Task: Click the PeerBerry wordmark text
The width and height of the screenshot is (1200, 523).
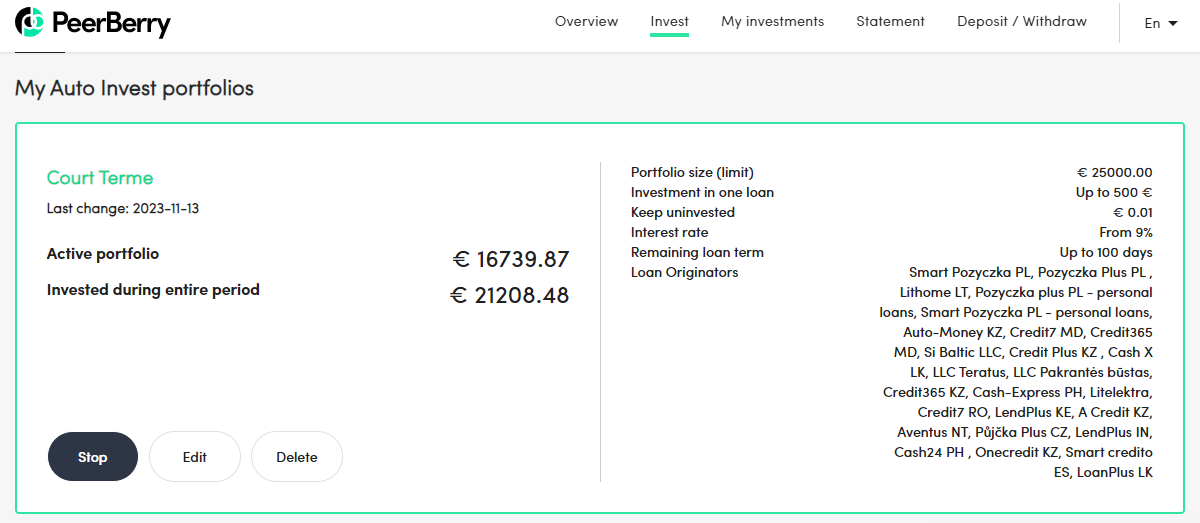Action: [112, 22]
